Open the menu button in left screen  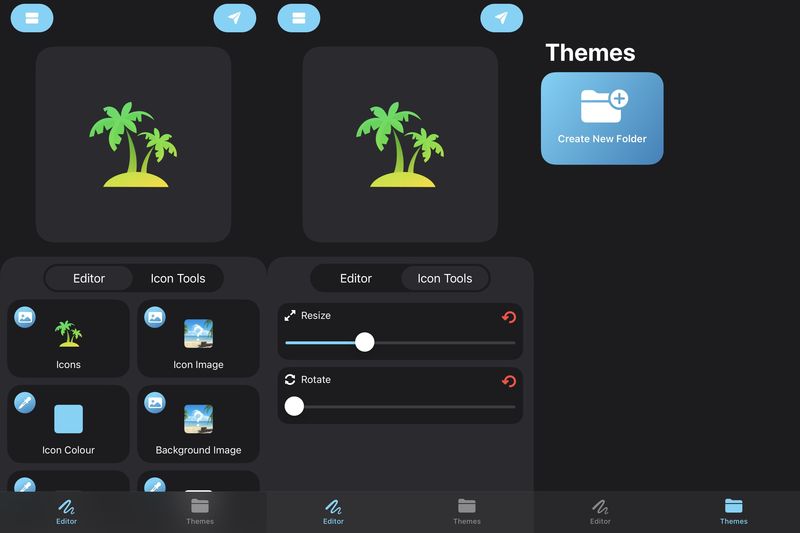pos(32,18)
